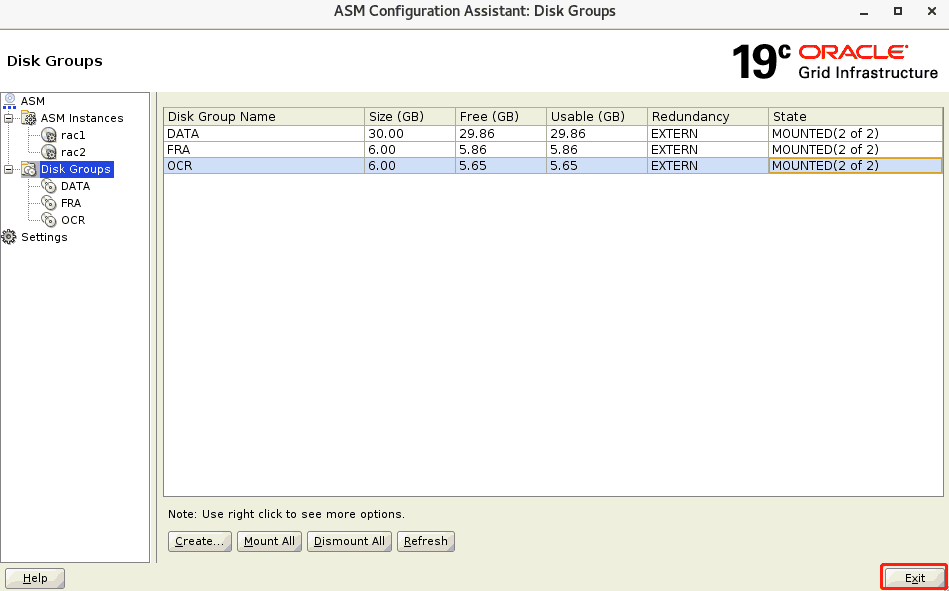Click the 5.65 Free cell of OCR

(x=501, y=165)
